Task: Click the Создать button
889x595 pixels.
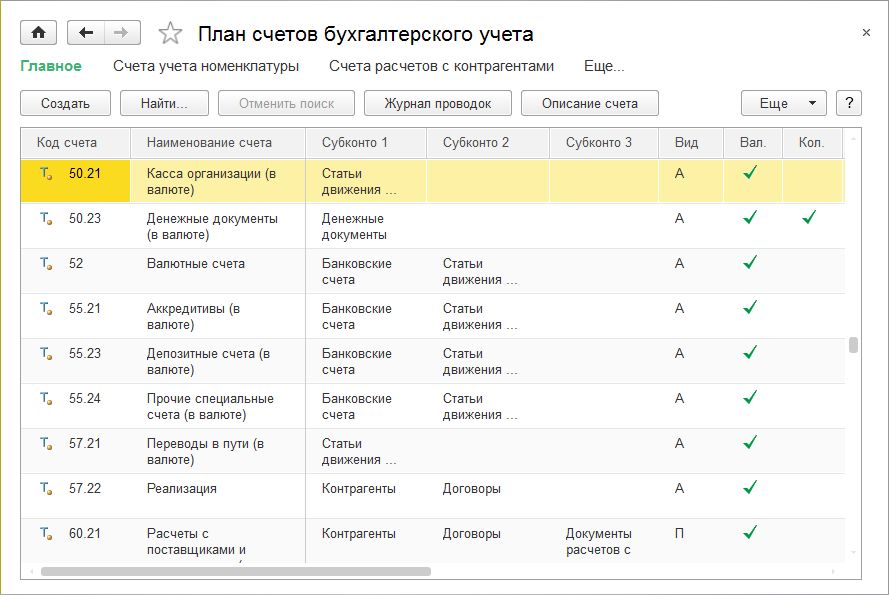Action: pos(65,103)
